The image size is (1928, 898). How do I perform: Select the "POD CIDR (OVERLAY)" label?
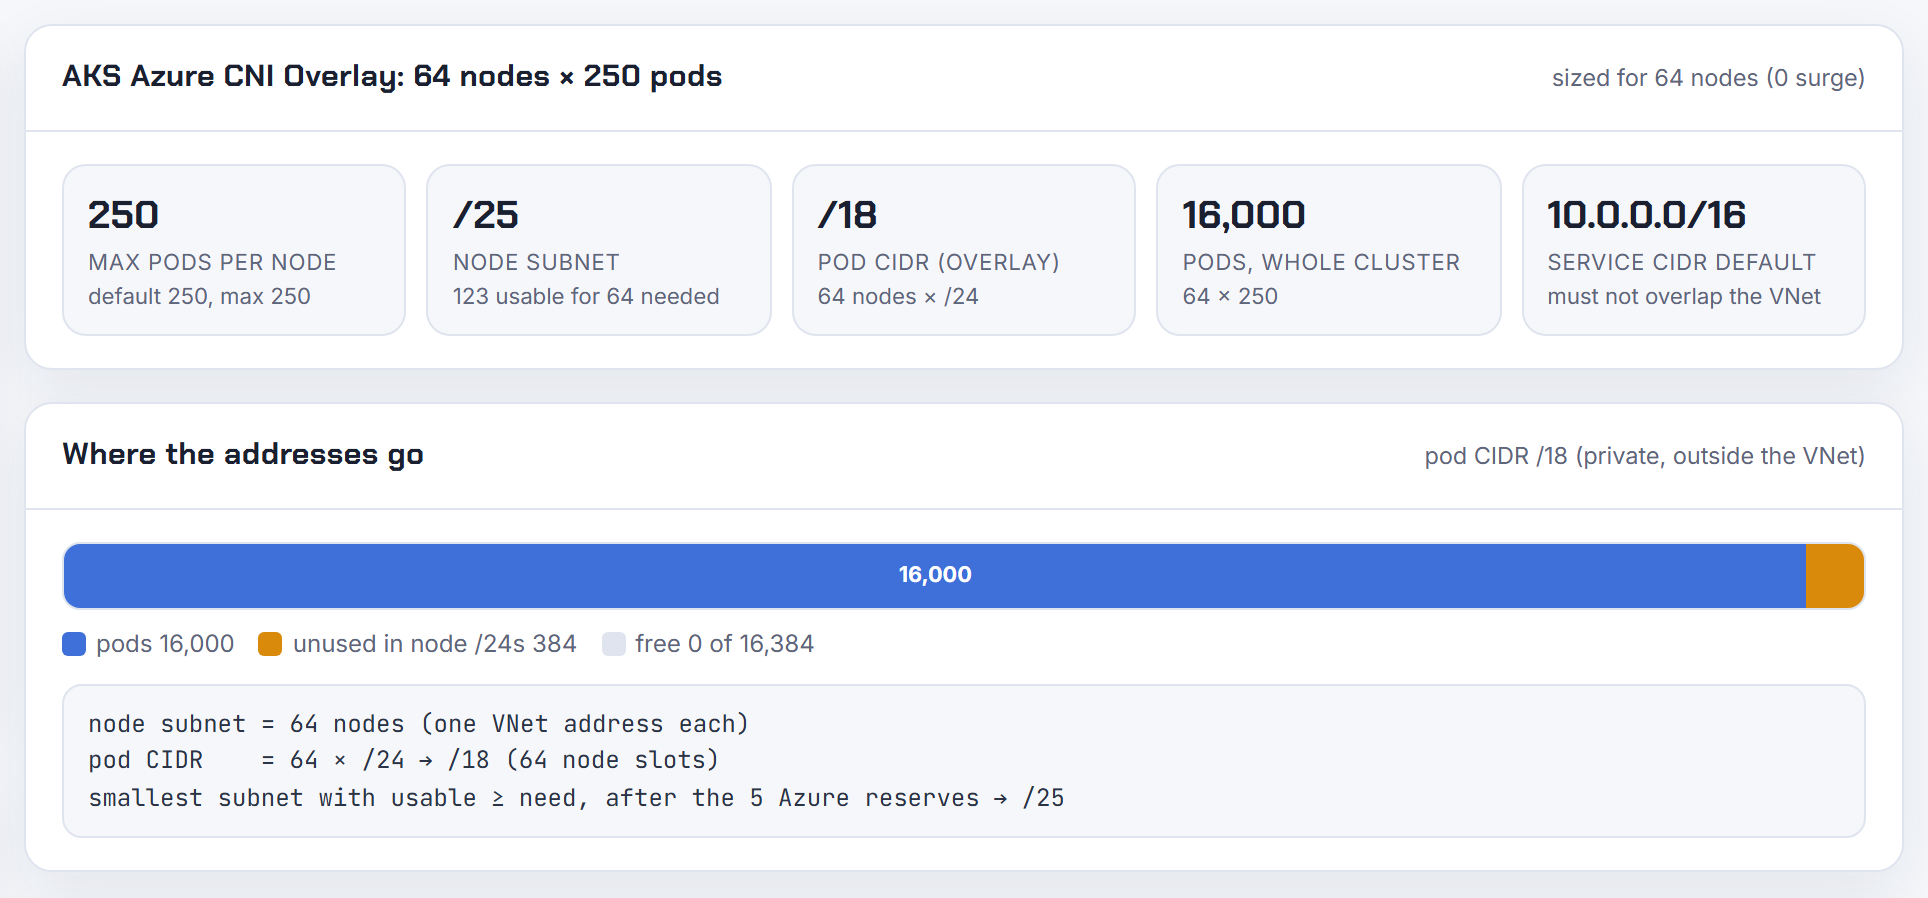939,262
